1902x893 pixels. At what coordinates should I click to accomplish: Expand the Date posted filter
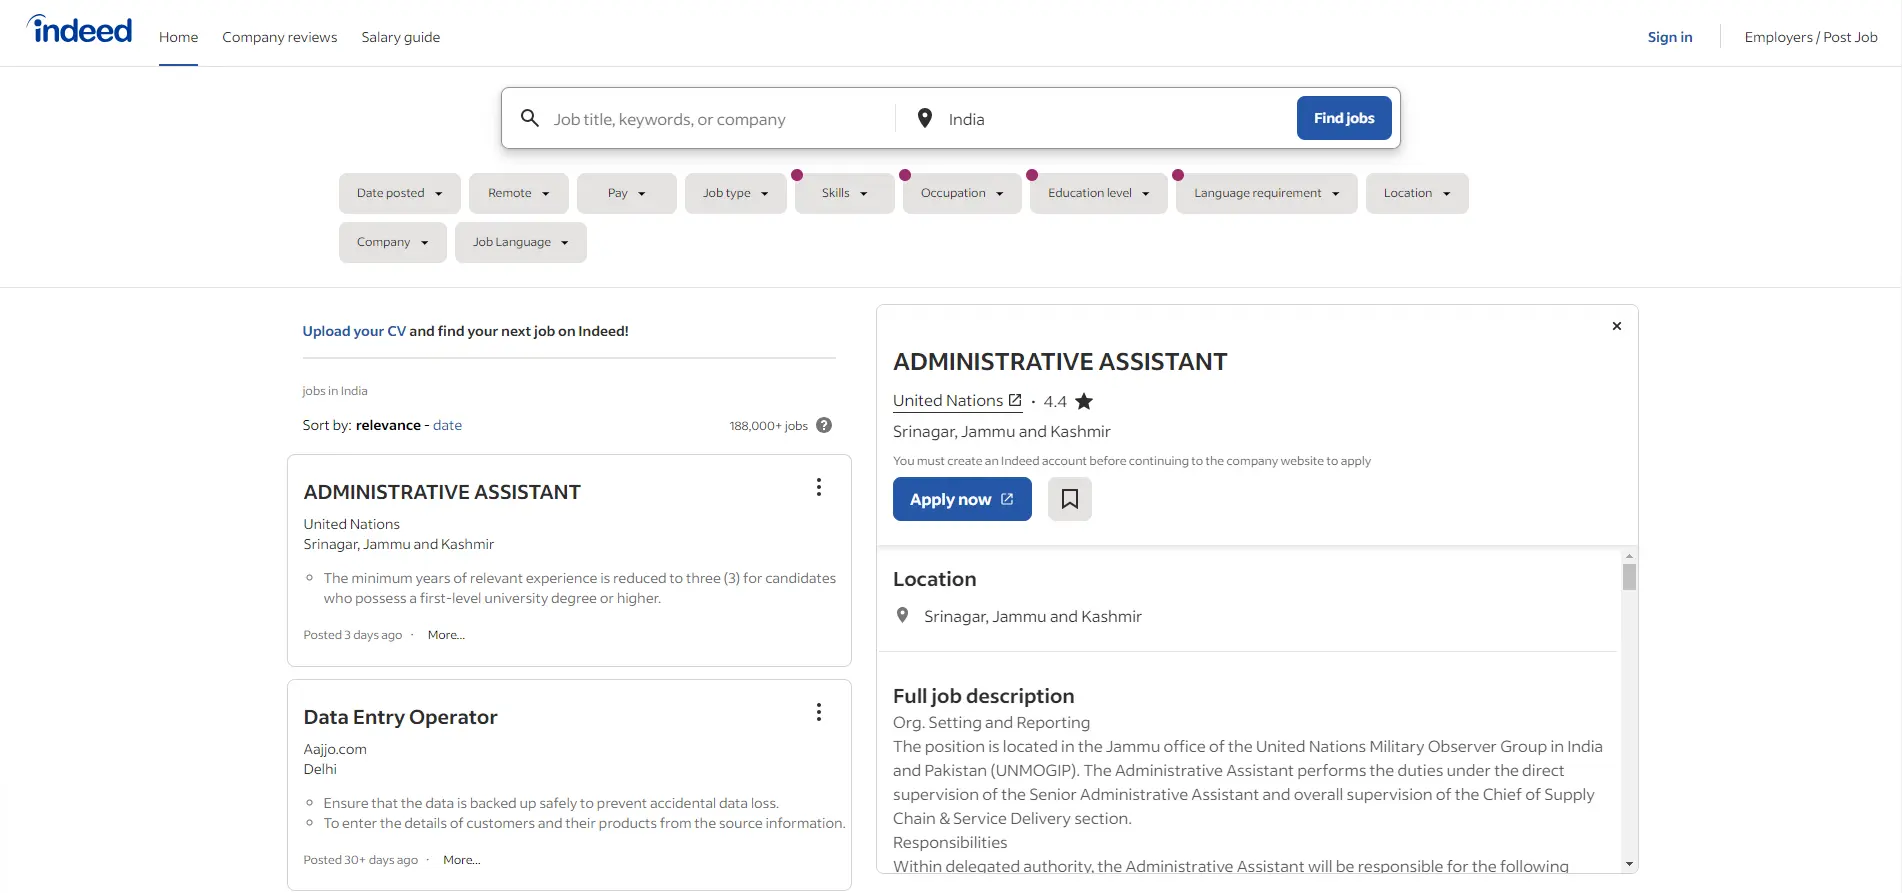click(x=400, y=193)
